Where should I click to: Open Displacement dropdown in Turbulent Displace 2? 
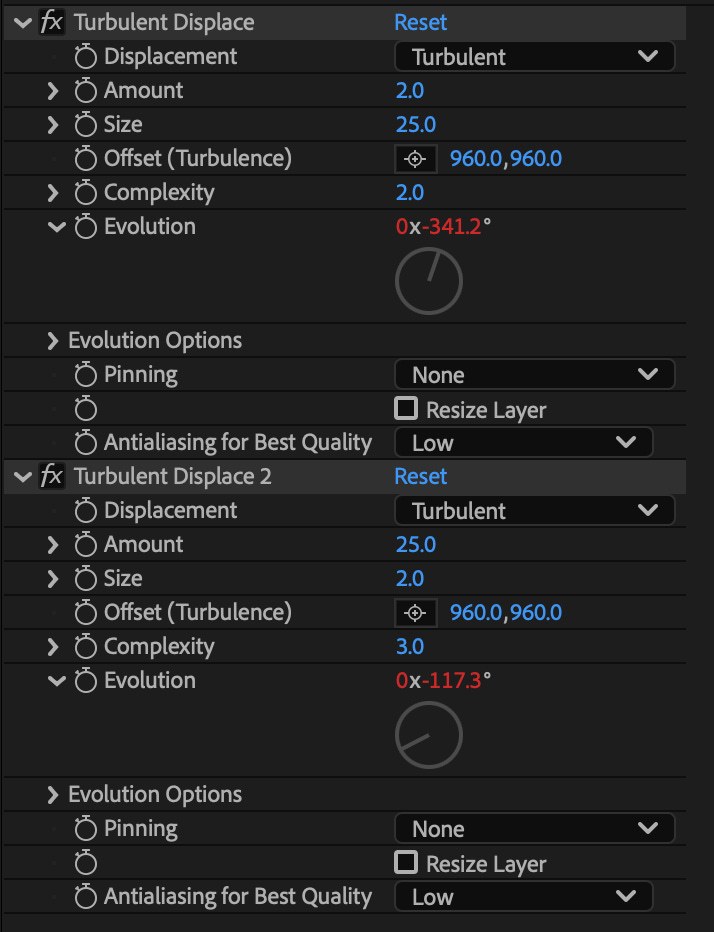(x=534, y=511)
